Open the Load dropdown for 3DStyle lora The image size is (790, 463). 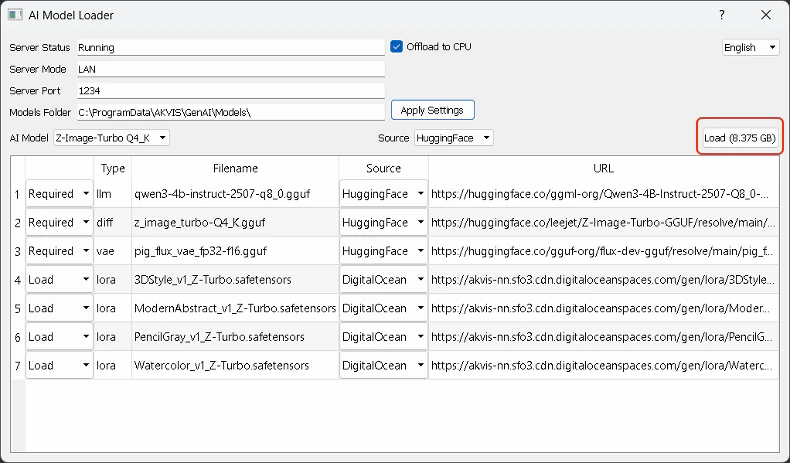[x=59, y=280]
